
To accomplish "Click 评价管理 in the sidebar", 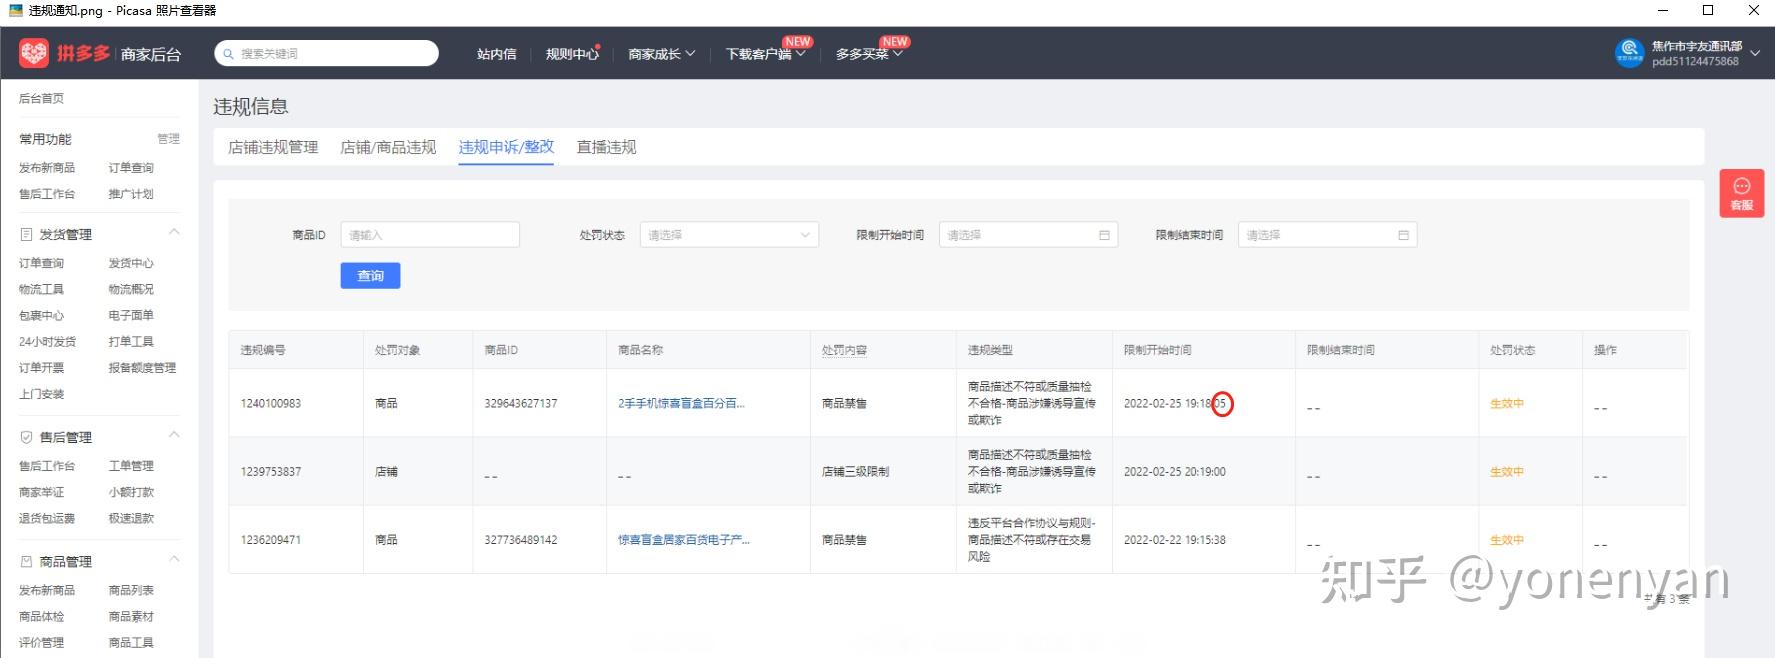I will (x=41, y=642).
